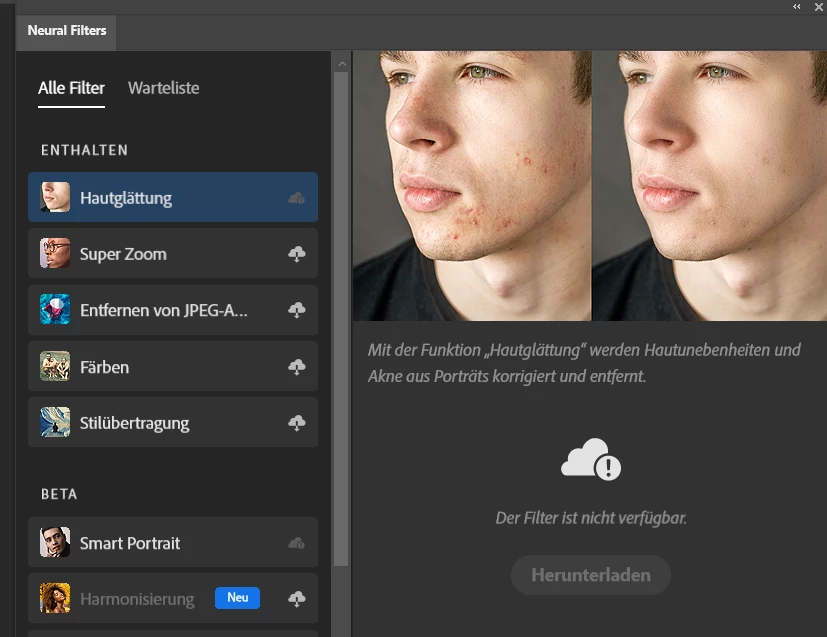Viewport: 827px width, 637px height.
Task: Click the Hautglättung cloud status icon
Action: pos(296,198)
